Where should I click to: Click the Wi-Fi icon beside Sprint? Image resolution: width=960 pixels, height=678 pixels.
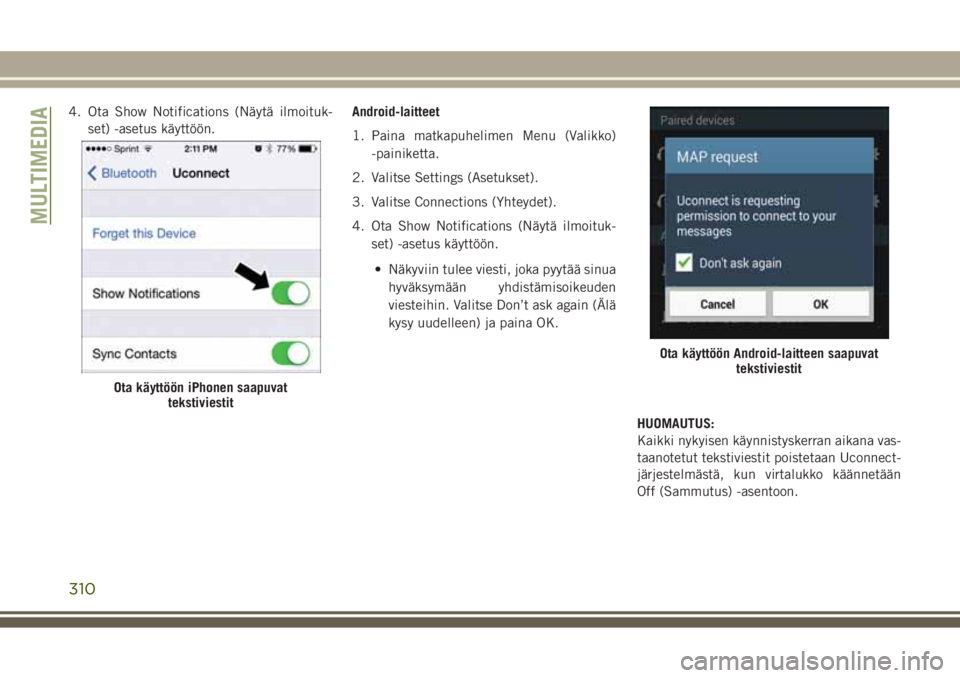pos(148,149)
